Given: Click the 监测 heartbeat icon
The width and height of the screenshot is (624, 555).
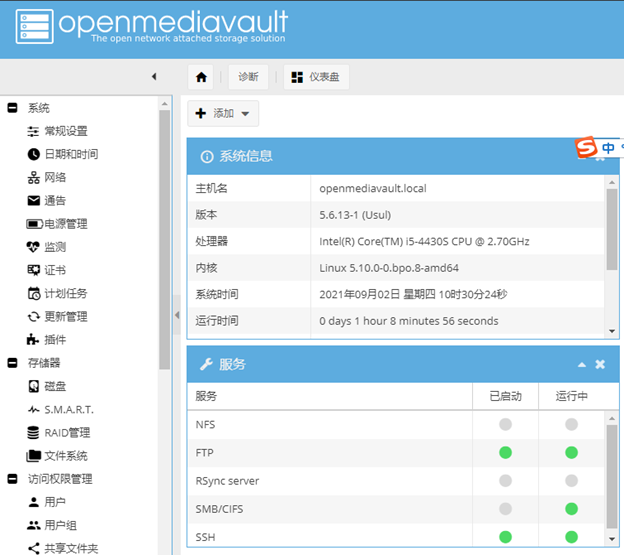Looking at the screenshot, I should point(33,247).
